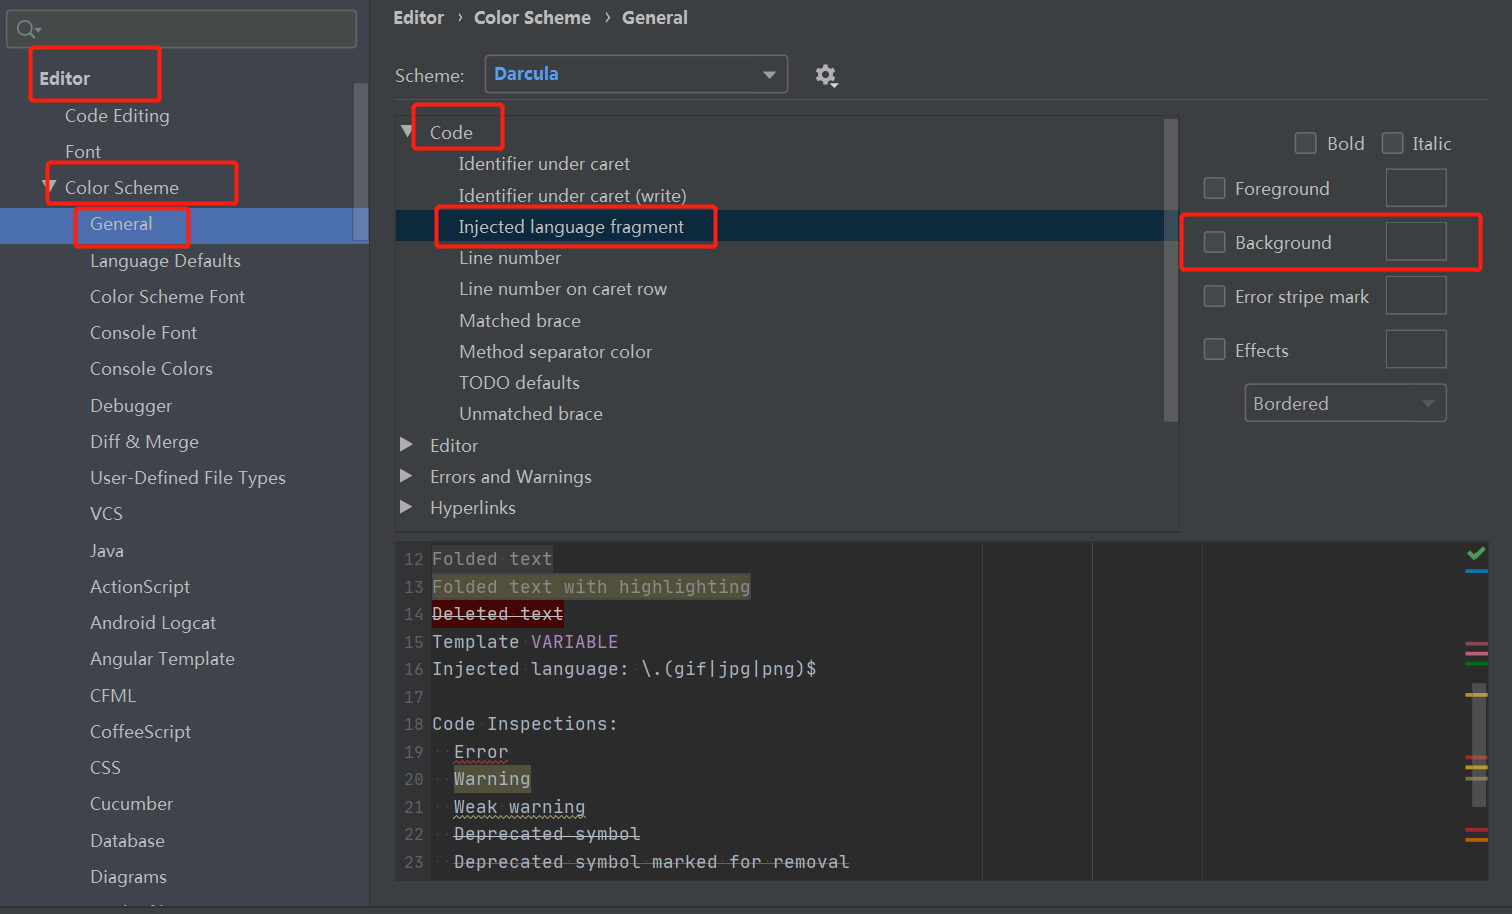The width and height of the screenshot is (1512, 914).
Task: Click the attributes list scrollbar
Action: pos(1170,270)
